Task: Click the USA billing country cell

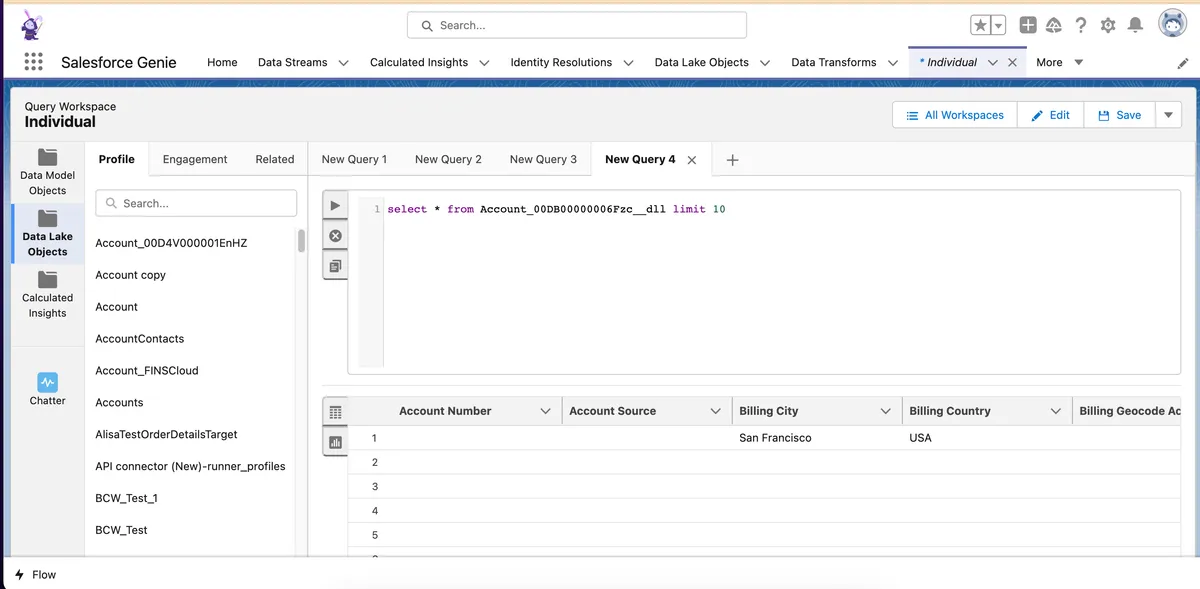Action: [x=920, y=438]
